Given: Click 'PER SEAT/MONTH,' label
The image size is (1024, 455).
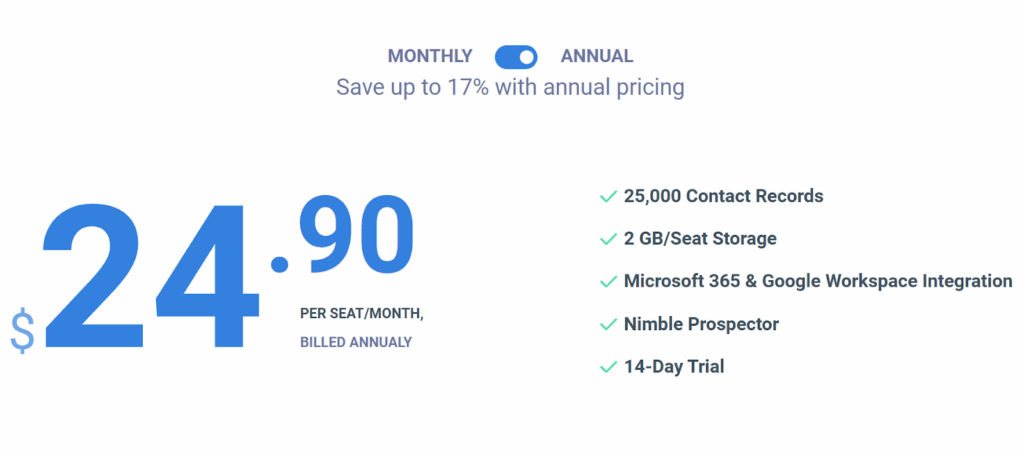Looking at the screenshot, I should [361, 313].
